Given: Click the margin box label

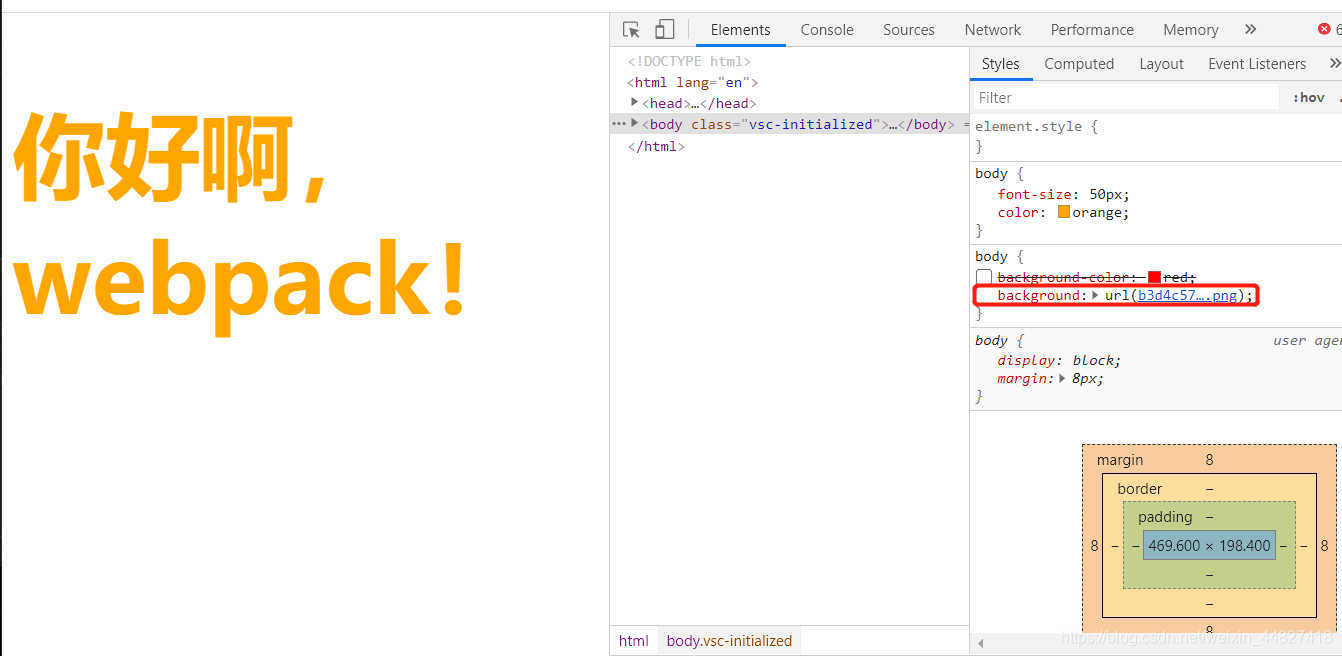Looking at the screenshot, I should 1120,460.
